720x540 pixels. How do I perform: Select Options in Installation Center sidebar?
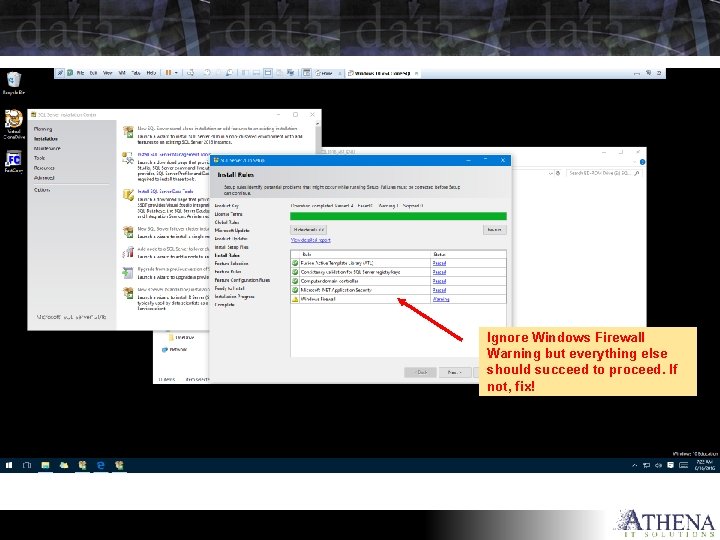click(x=42, y=190)
